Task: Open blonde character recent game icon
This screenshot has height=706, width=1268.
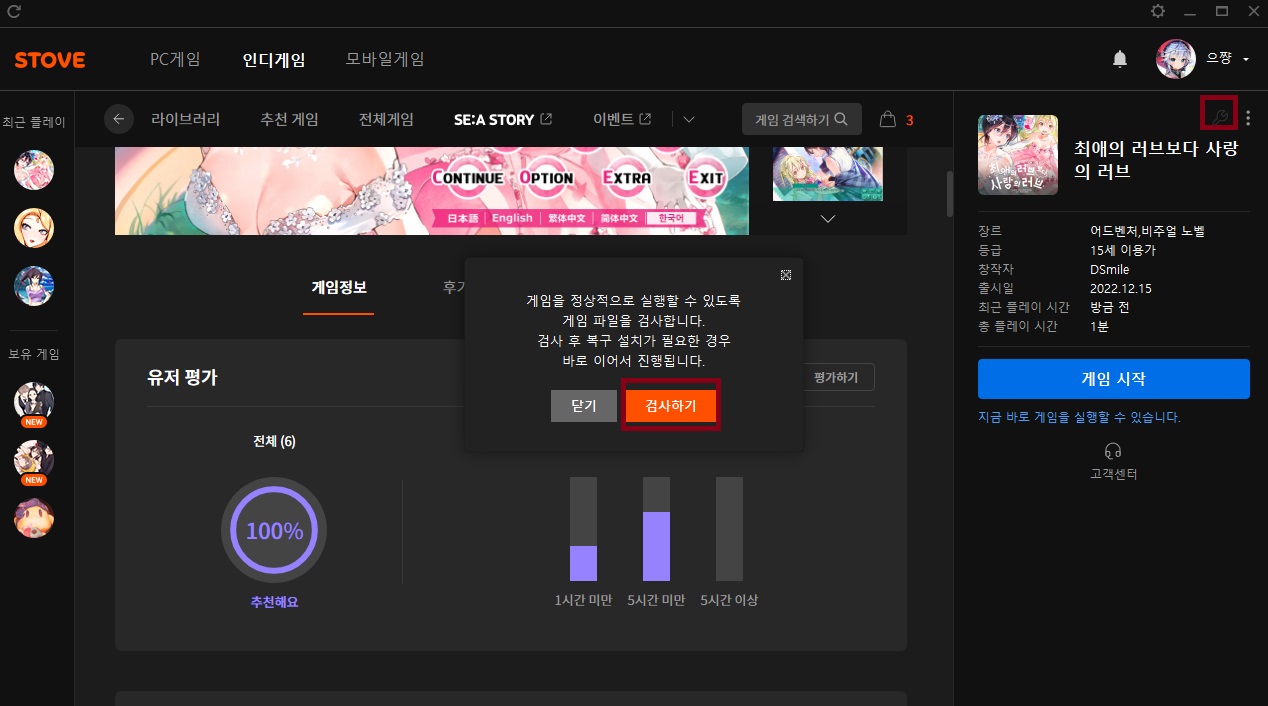Action: tap(34, 228)
